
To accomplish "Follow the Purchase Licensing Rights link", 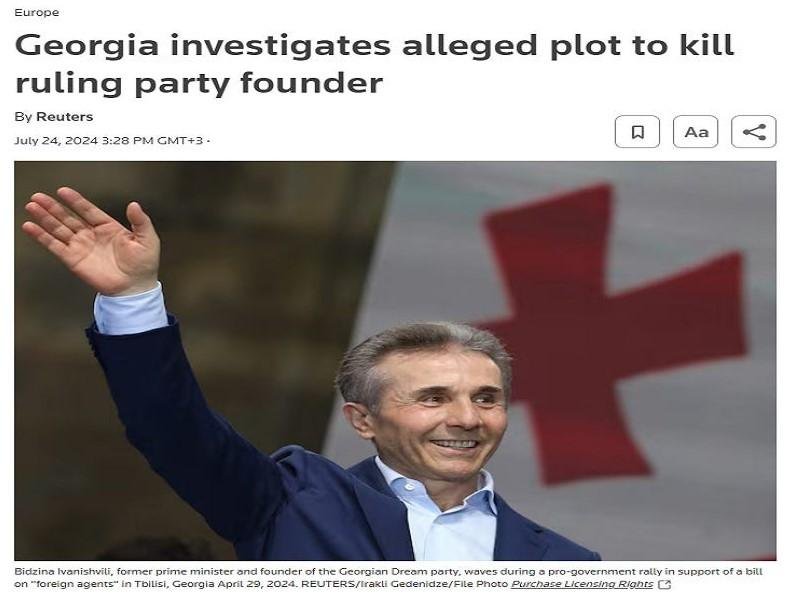I will click(582, 584).
